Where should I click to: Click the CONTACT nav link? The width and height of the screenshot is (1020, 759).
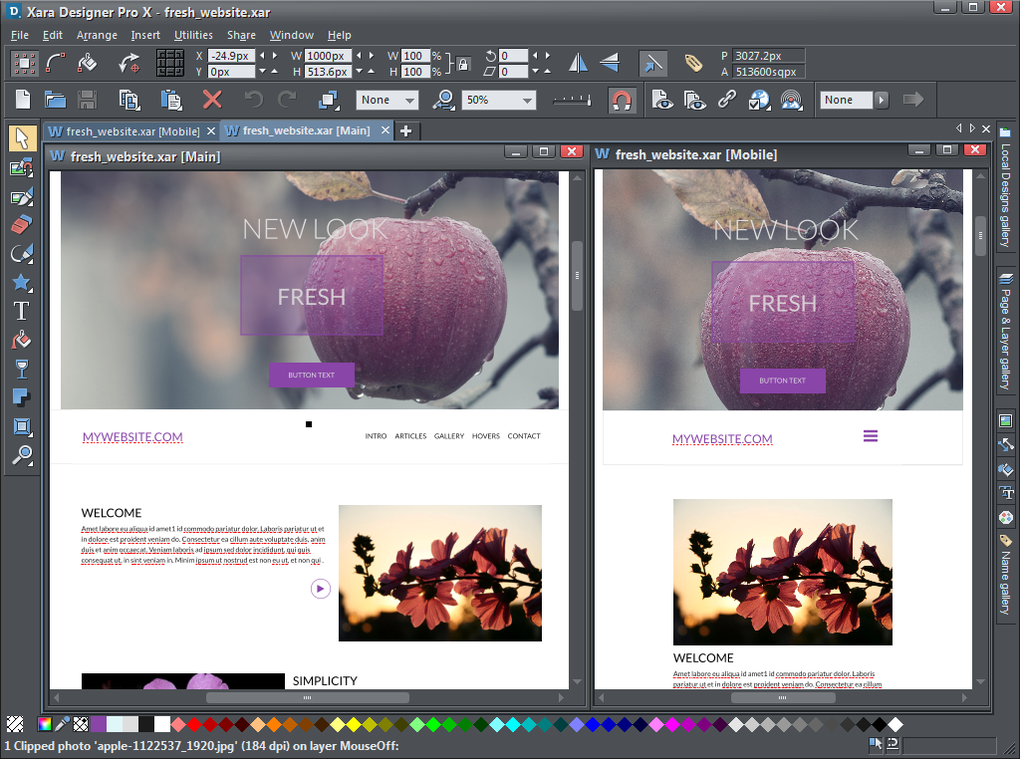click(524, 436)
